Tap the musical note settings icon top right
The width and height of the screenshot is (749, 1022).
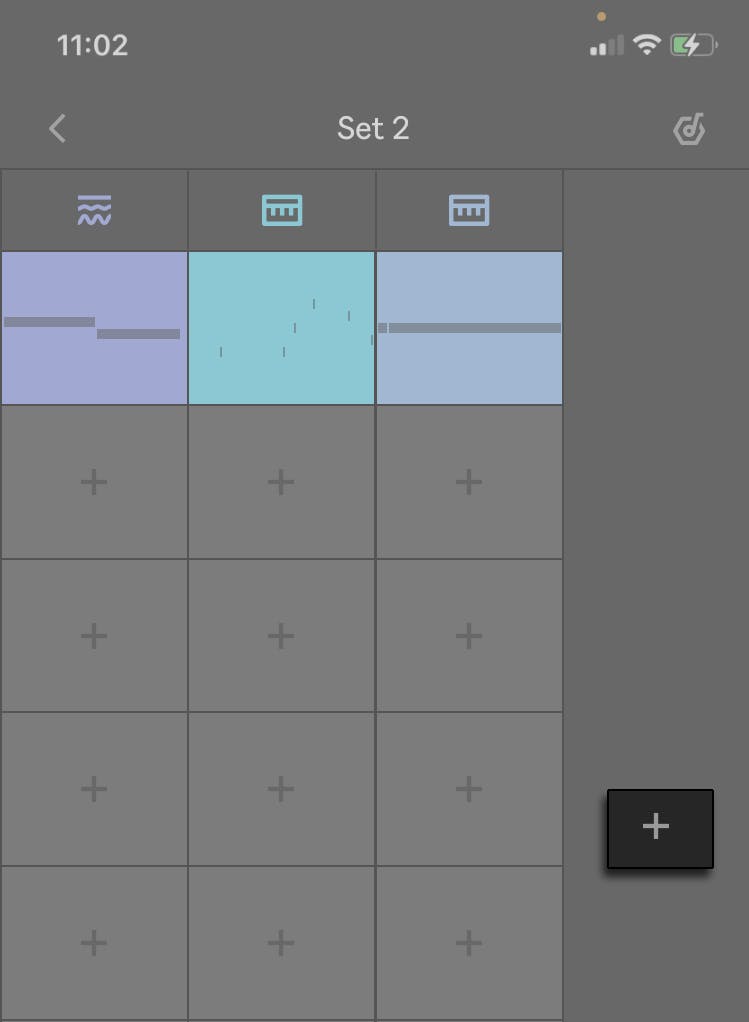pyautogui.click(x=689, y=128)
